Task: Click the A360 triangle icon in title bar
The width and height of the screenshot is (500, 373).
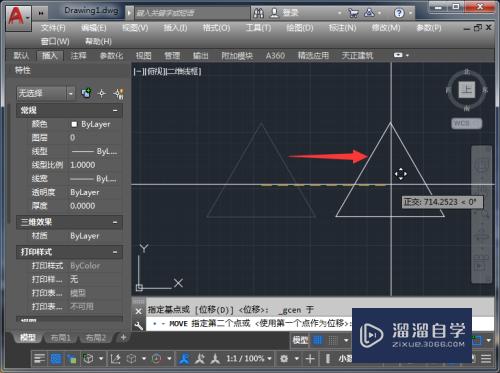Action: [x=369, y=13]
